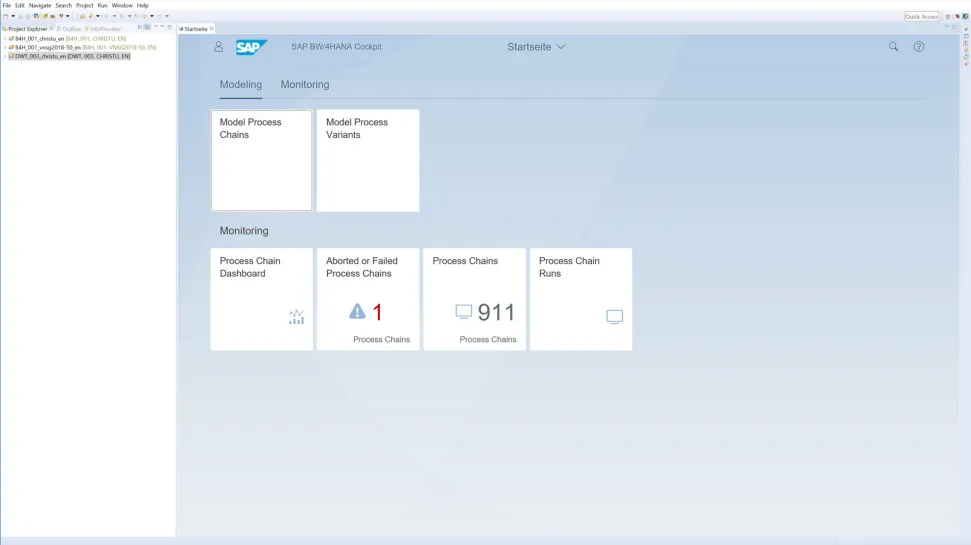Viewport: 971px width, 545px height.
Task: Expand the B4H_001_christu_en project node
Action: coord(4,39)
